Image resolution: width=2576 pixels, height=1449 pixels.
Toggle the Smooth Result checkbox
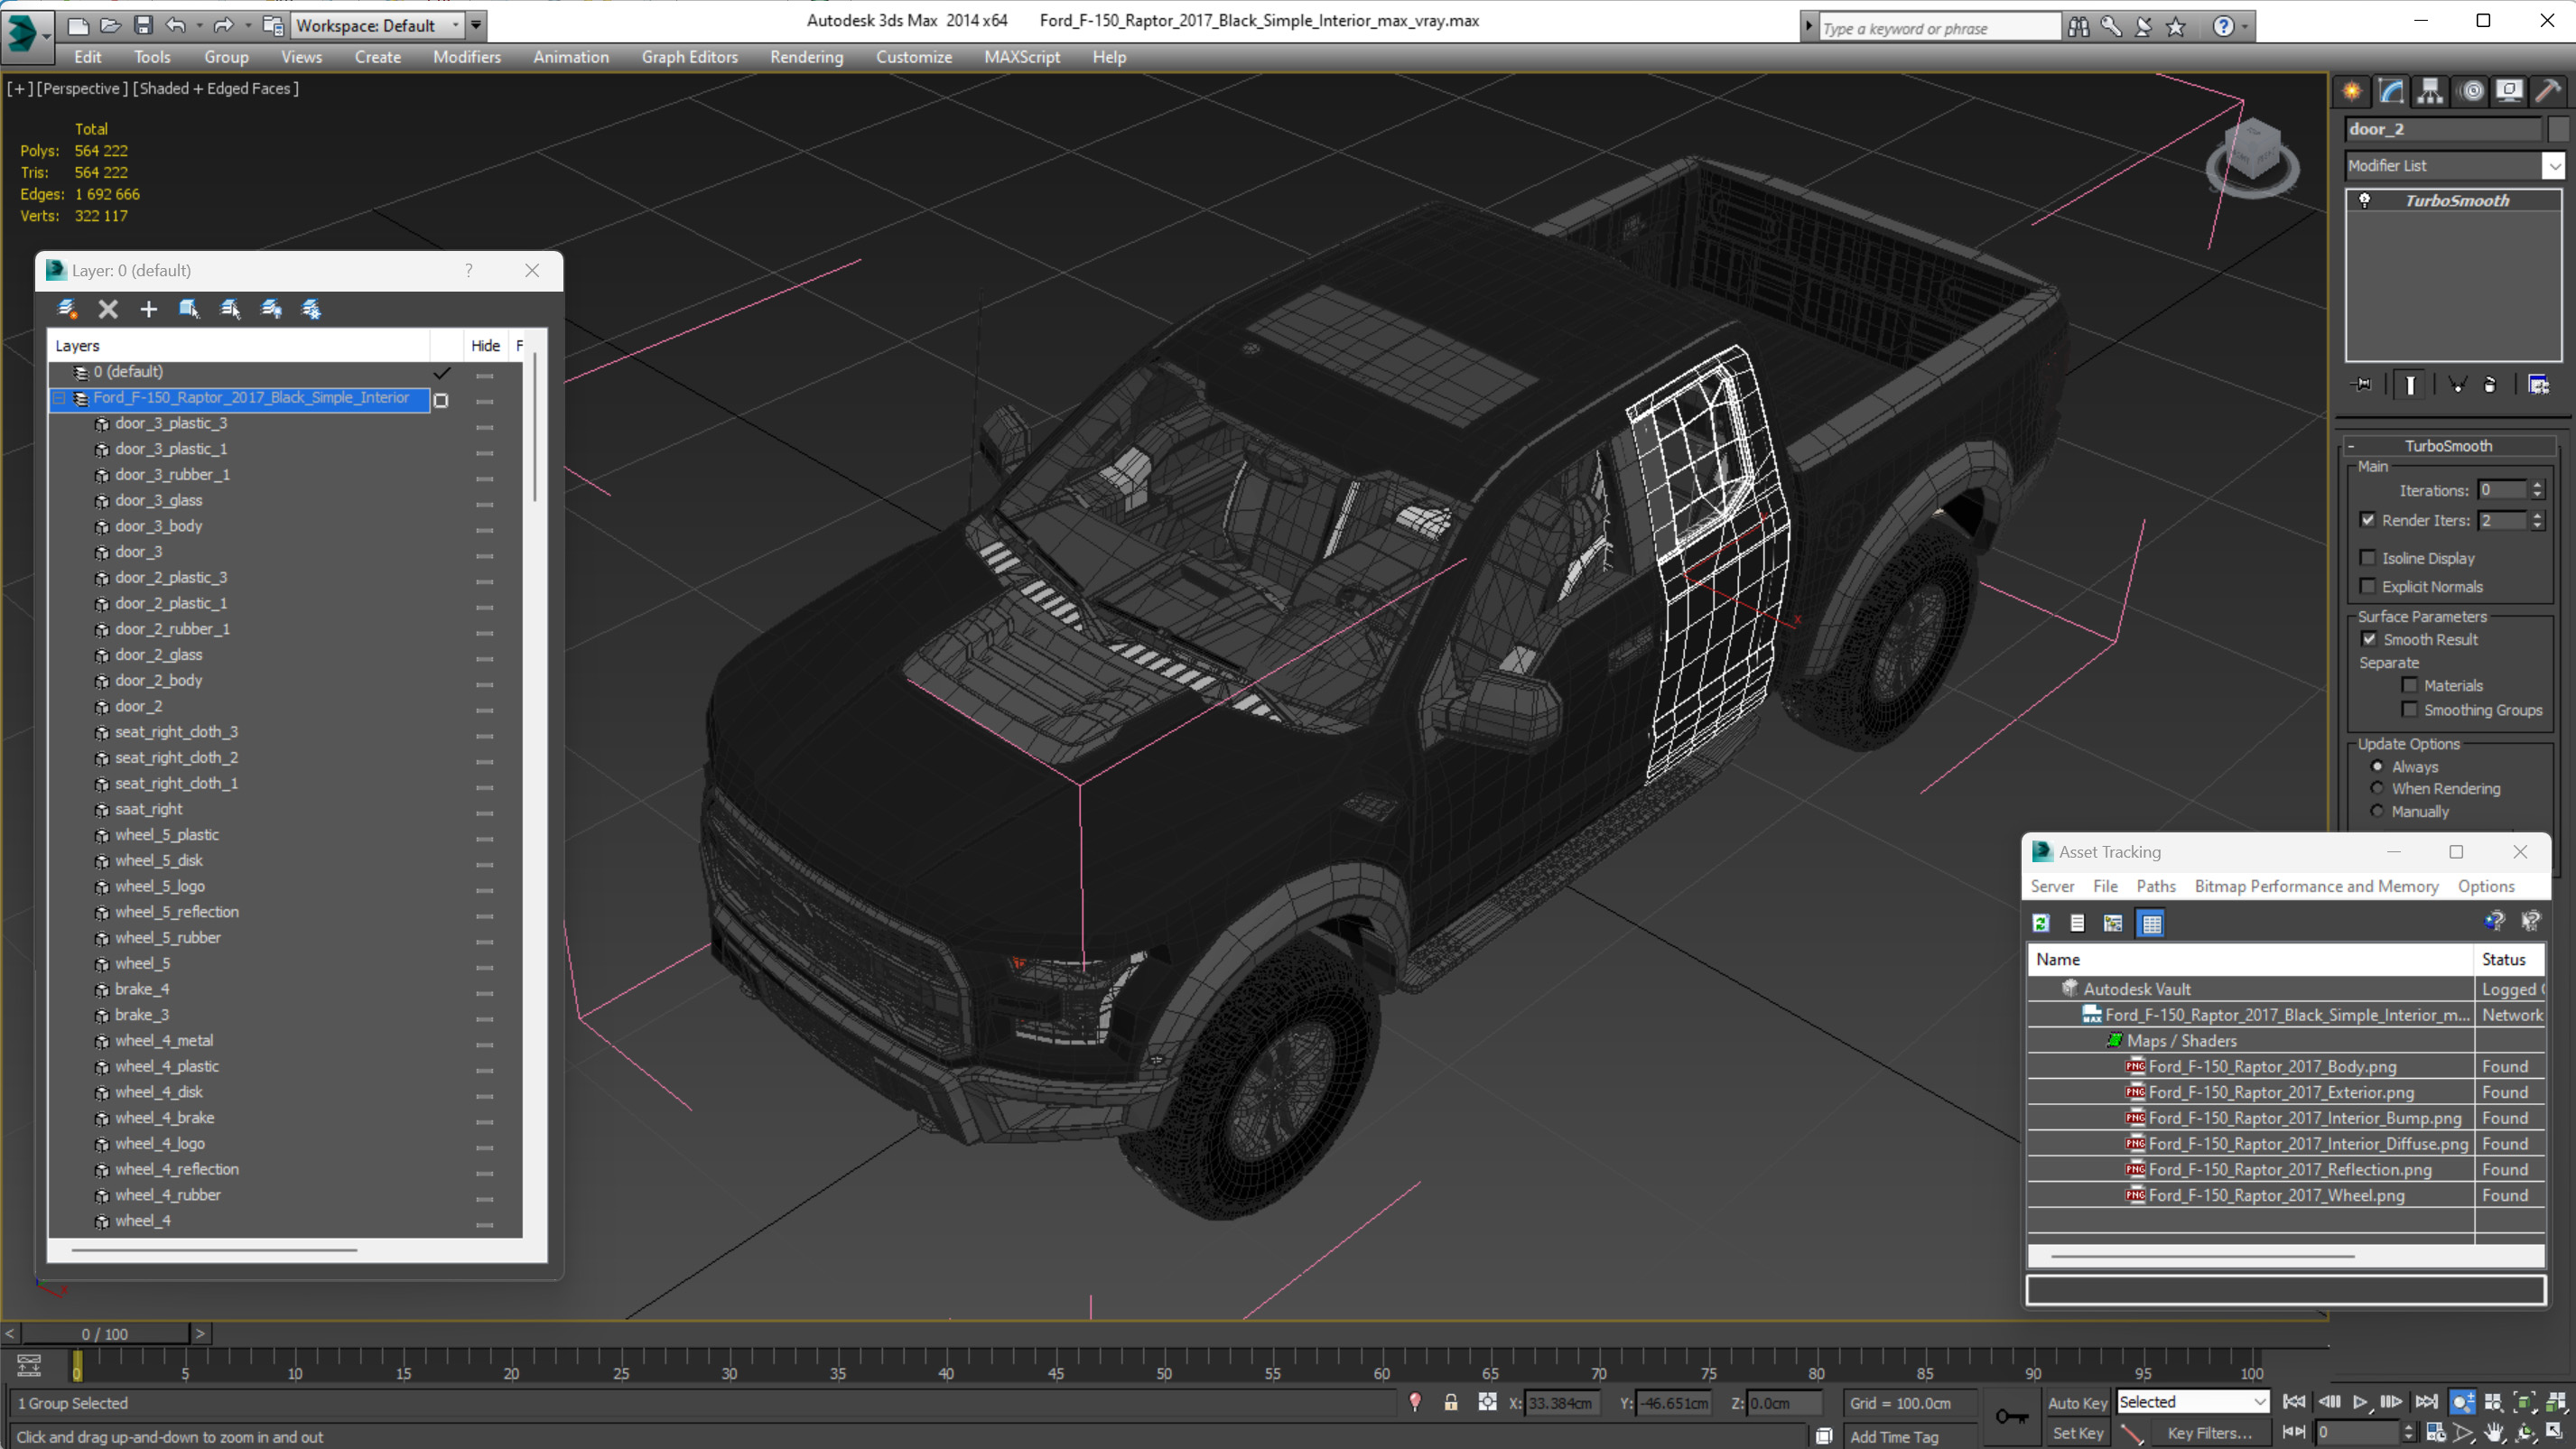(2369, 639)
